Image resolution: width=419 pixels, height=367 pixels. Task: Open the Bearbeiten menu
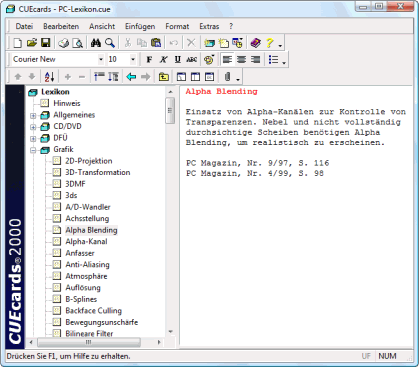tap(61, 26)
